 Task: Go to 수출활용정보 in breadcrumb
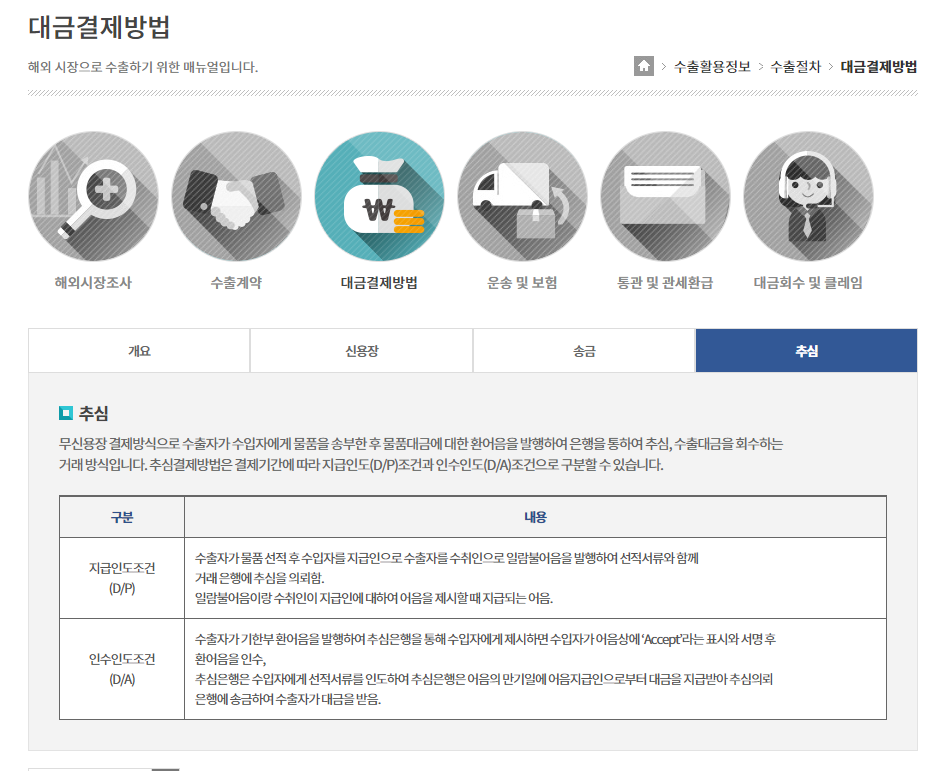712,67
